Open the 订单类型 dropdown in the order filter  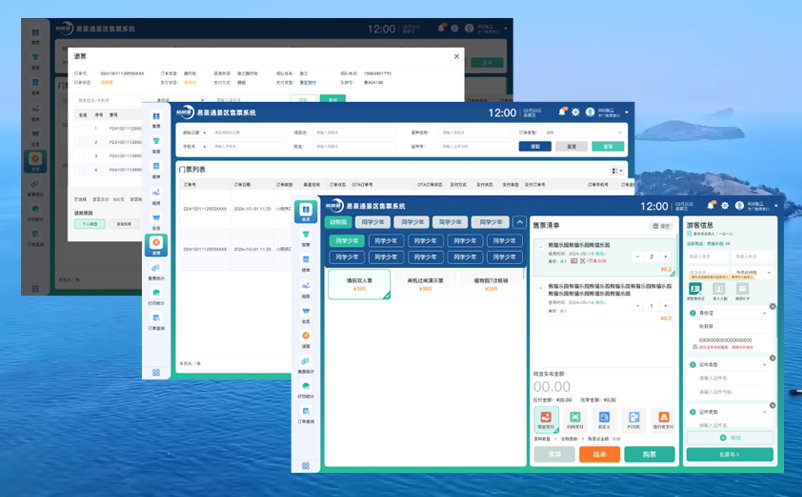point(580,132)
